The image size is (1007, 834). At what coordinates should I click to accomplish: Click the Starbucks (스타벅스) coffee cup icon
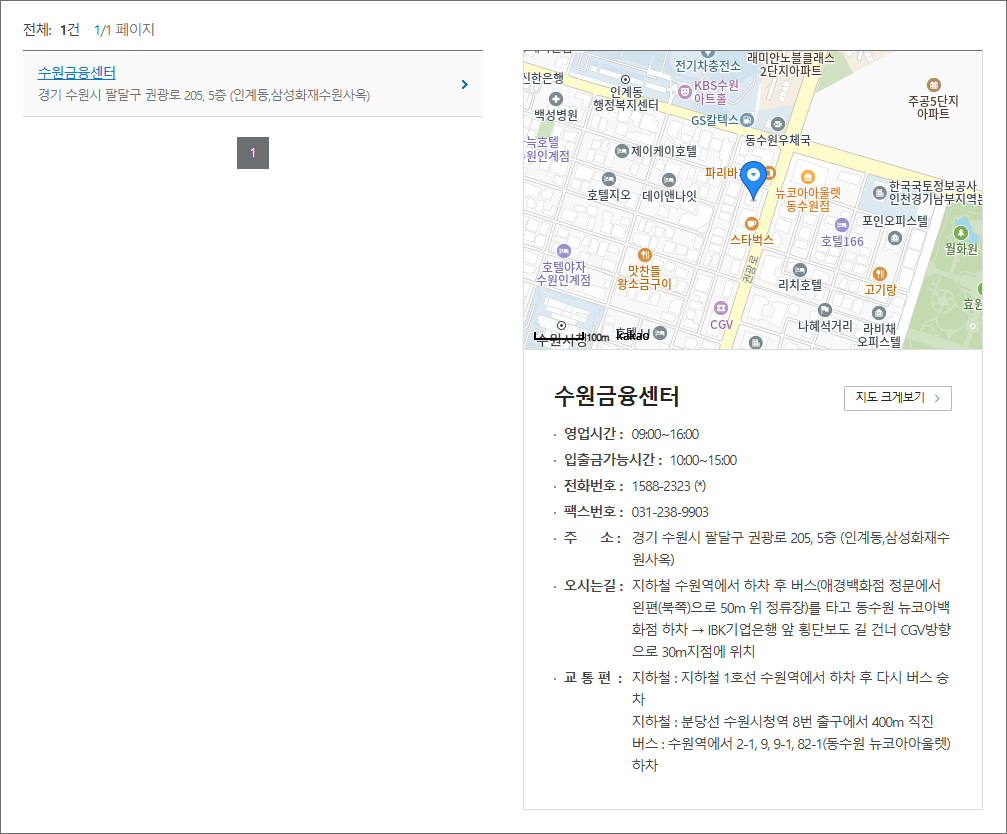(752, 223)
